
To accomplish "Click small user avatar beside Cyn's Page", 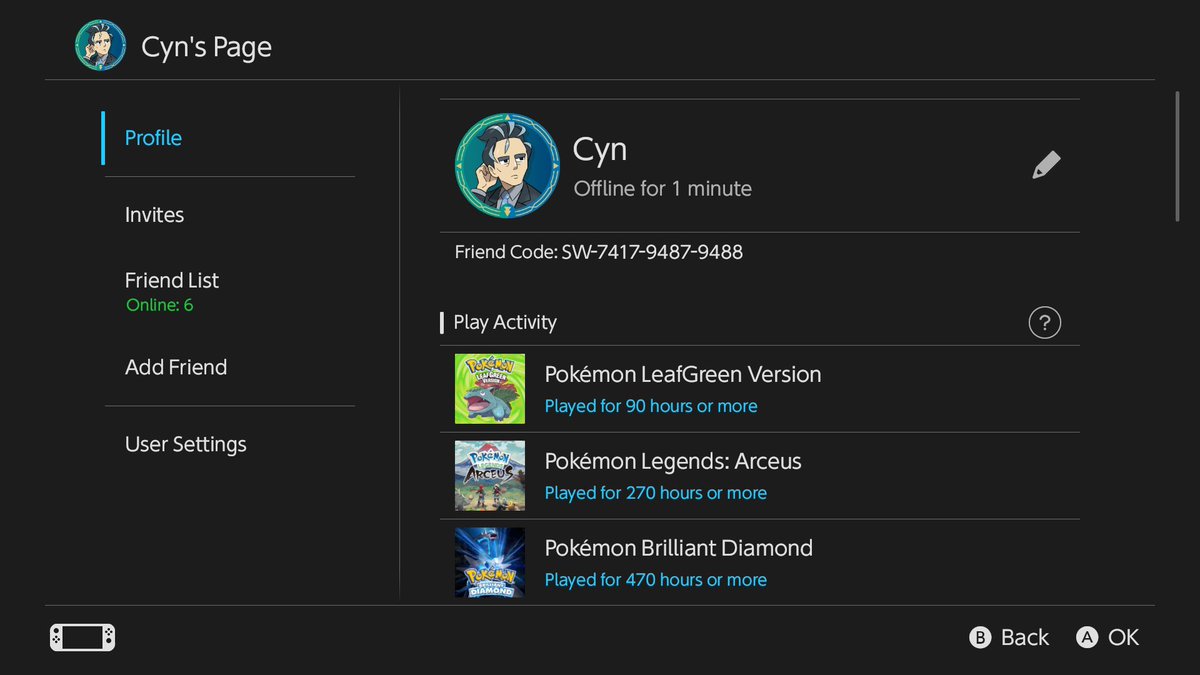I will 100,46.
